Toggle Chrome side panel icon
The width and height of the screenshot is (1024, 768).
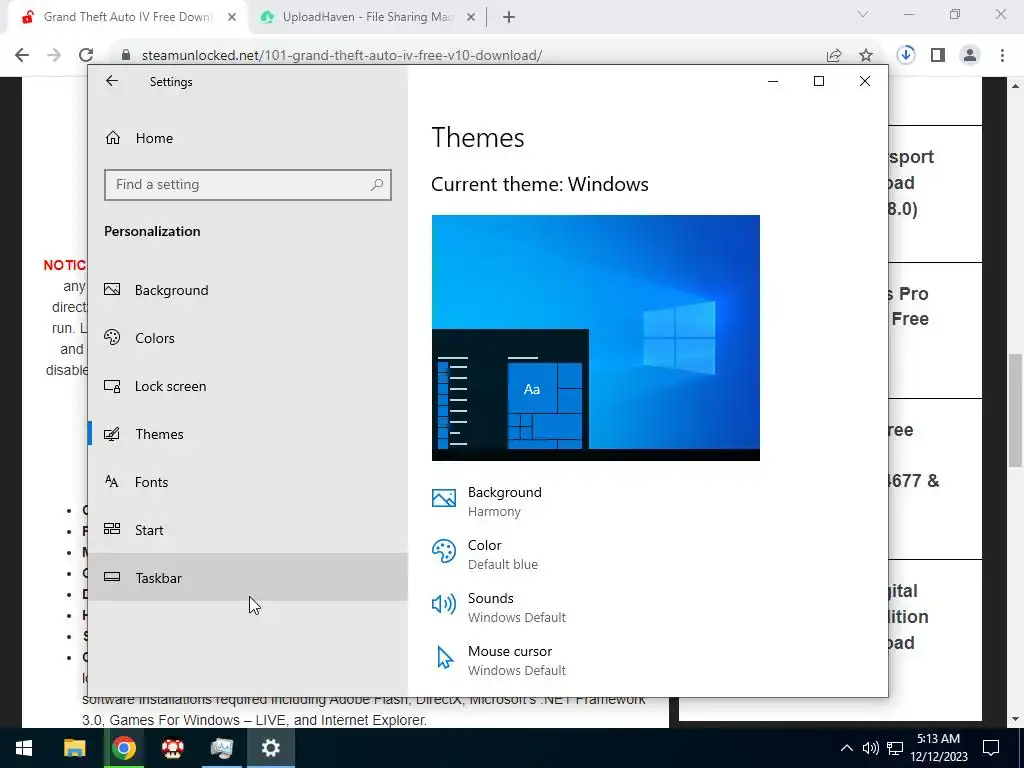click(938, 56)
